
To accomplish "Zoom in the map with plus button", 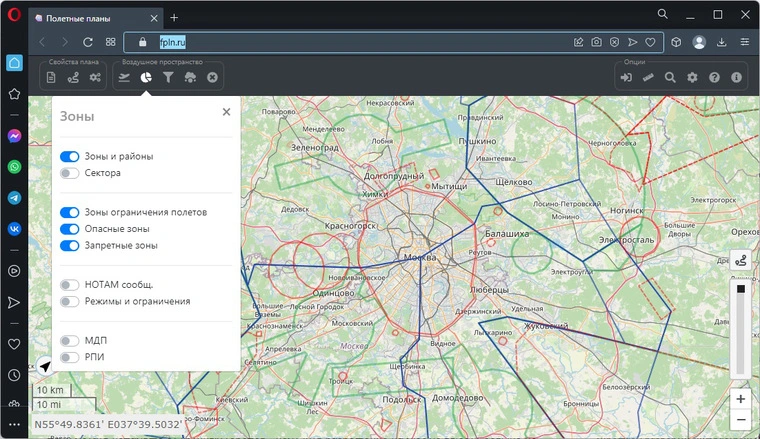I will point(740,398).
